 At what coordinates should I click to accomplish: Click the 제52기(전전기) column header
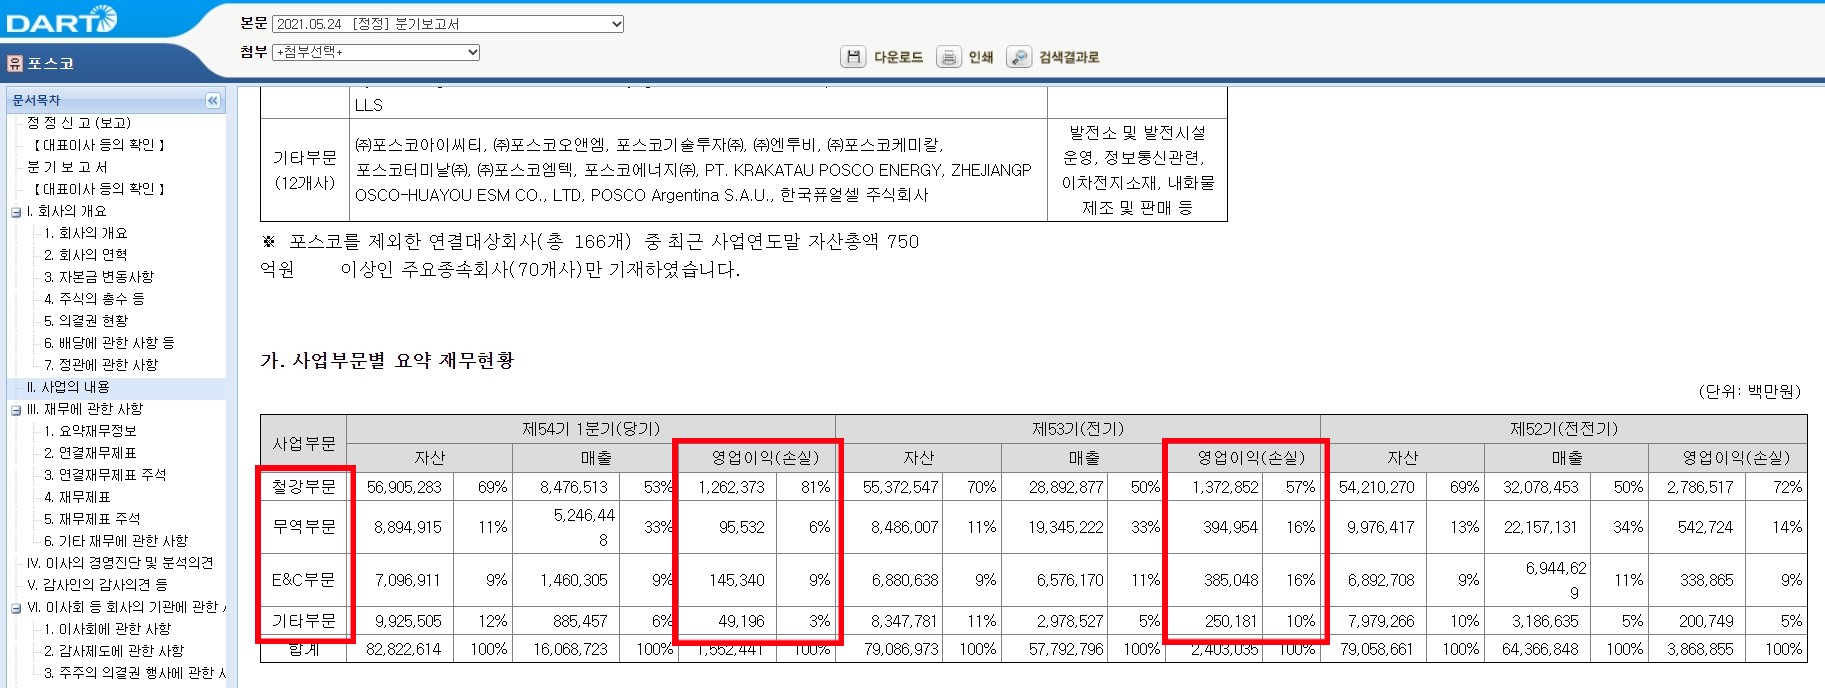tap(1564, 429)
